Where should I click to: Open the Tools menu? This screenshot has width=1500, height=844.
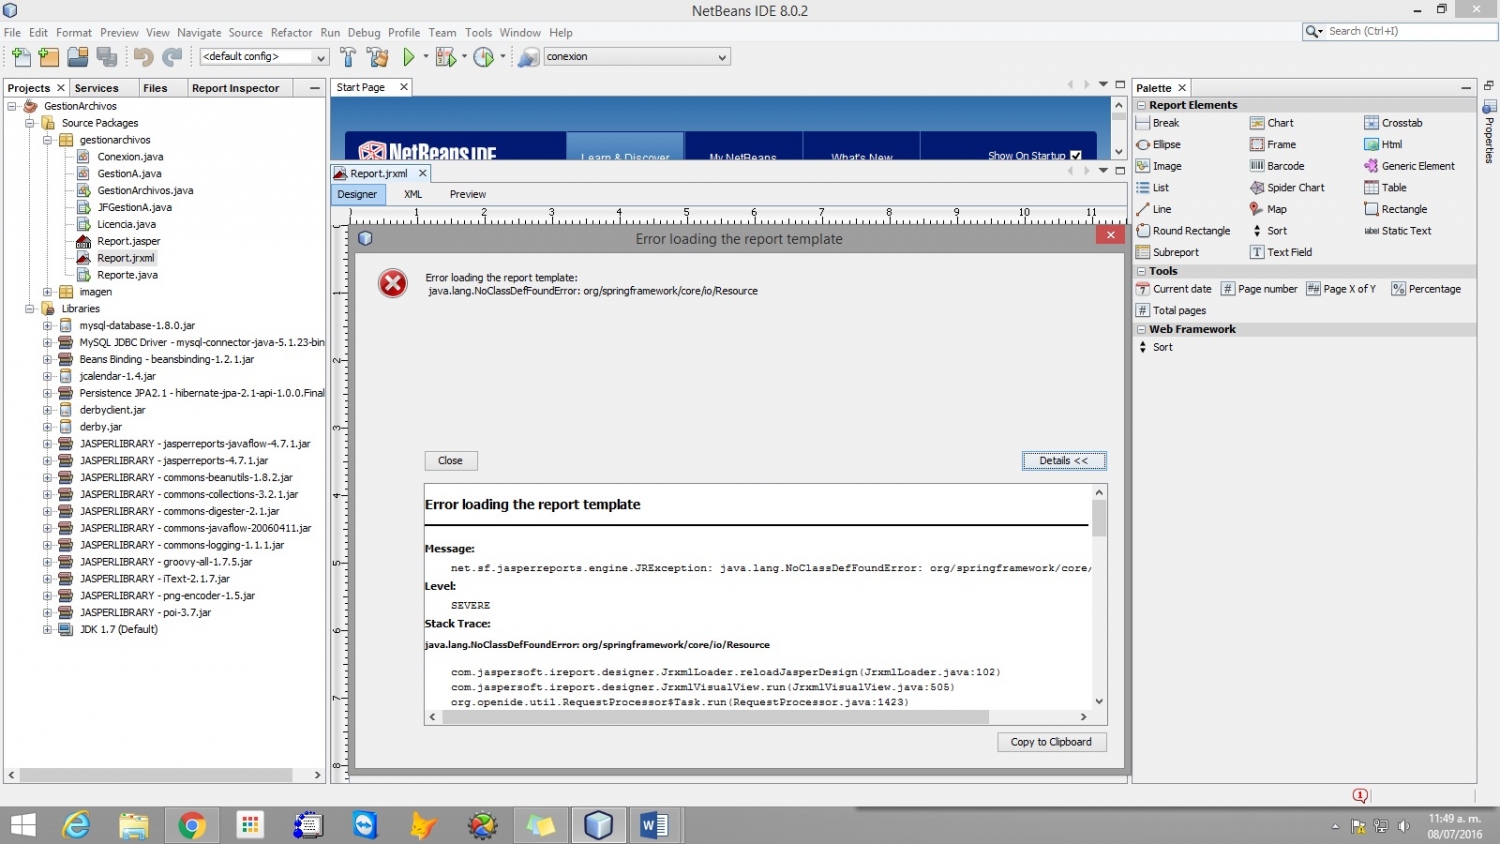[478, 33]
